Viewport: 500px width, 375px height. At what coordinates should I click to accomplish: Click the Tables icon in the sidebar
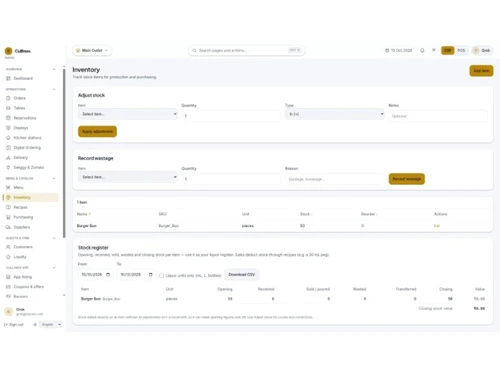tap(8, 108)
